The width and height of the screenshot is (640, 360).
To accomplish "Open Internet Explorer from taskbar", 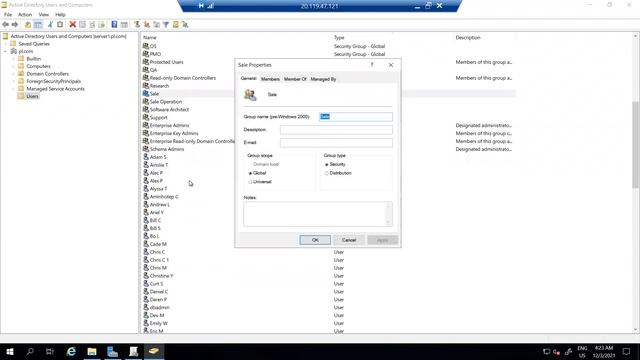I will point(71,351).
